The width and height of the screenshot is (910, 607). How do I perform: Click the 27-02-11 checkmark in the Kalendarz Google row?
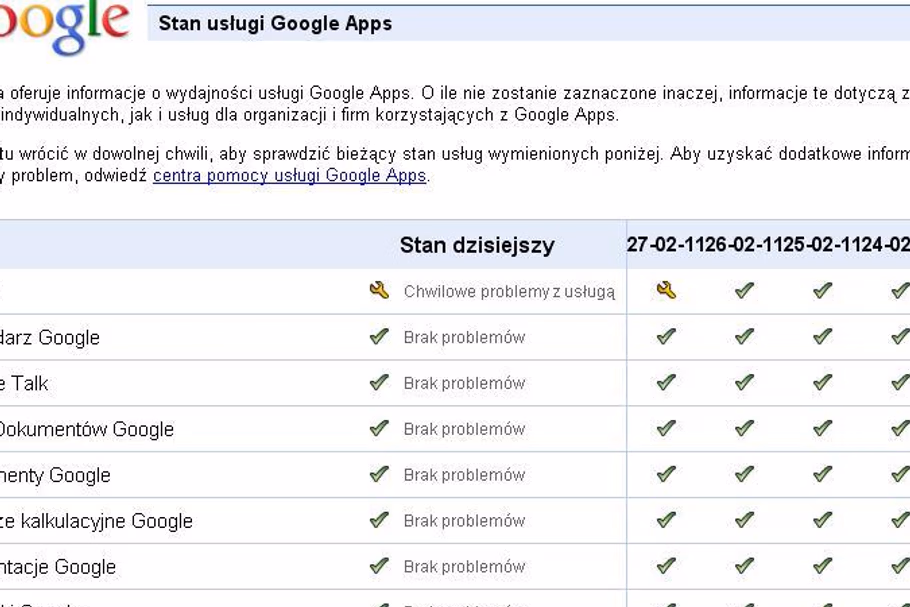666,337
